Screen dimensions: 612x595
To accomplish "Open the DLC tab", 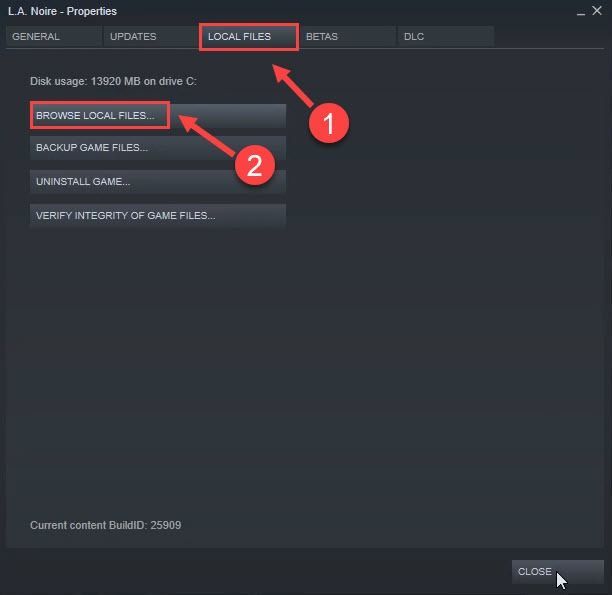I will pos(446,37).
